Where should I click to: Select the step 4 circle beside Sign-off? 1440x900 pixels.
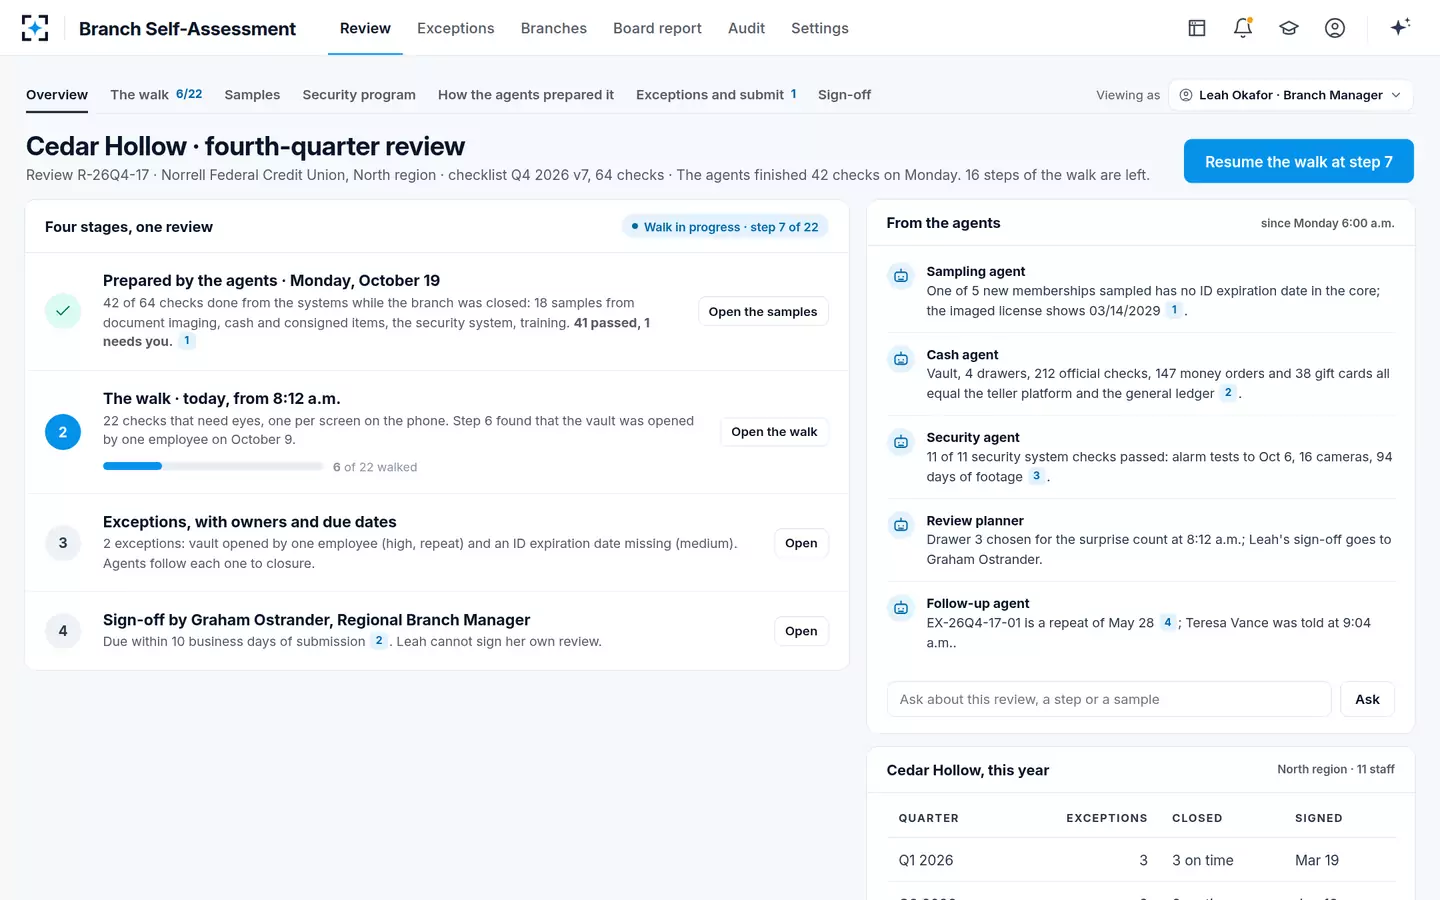[63, 631]
